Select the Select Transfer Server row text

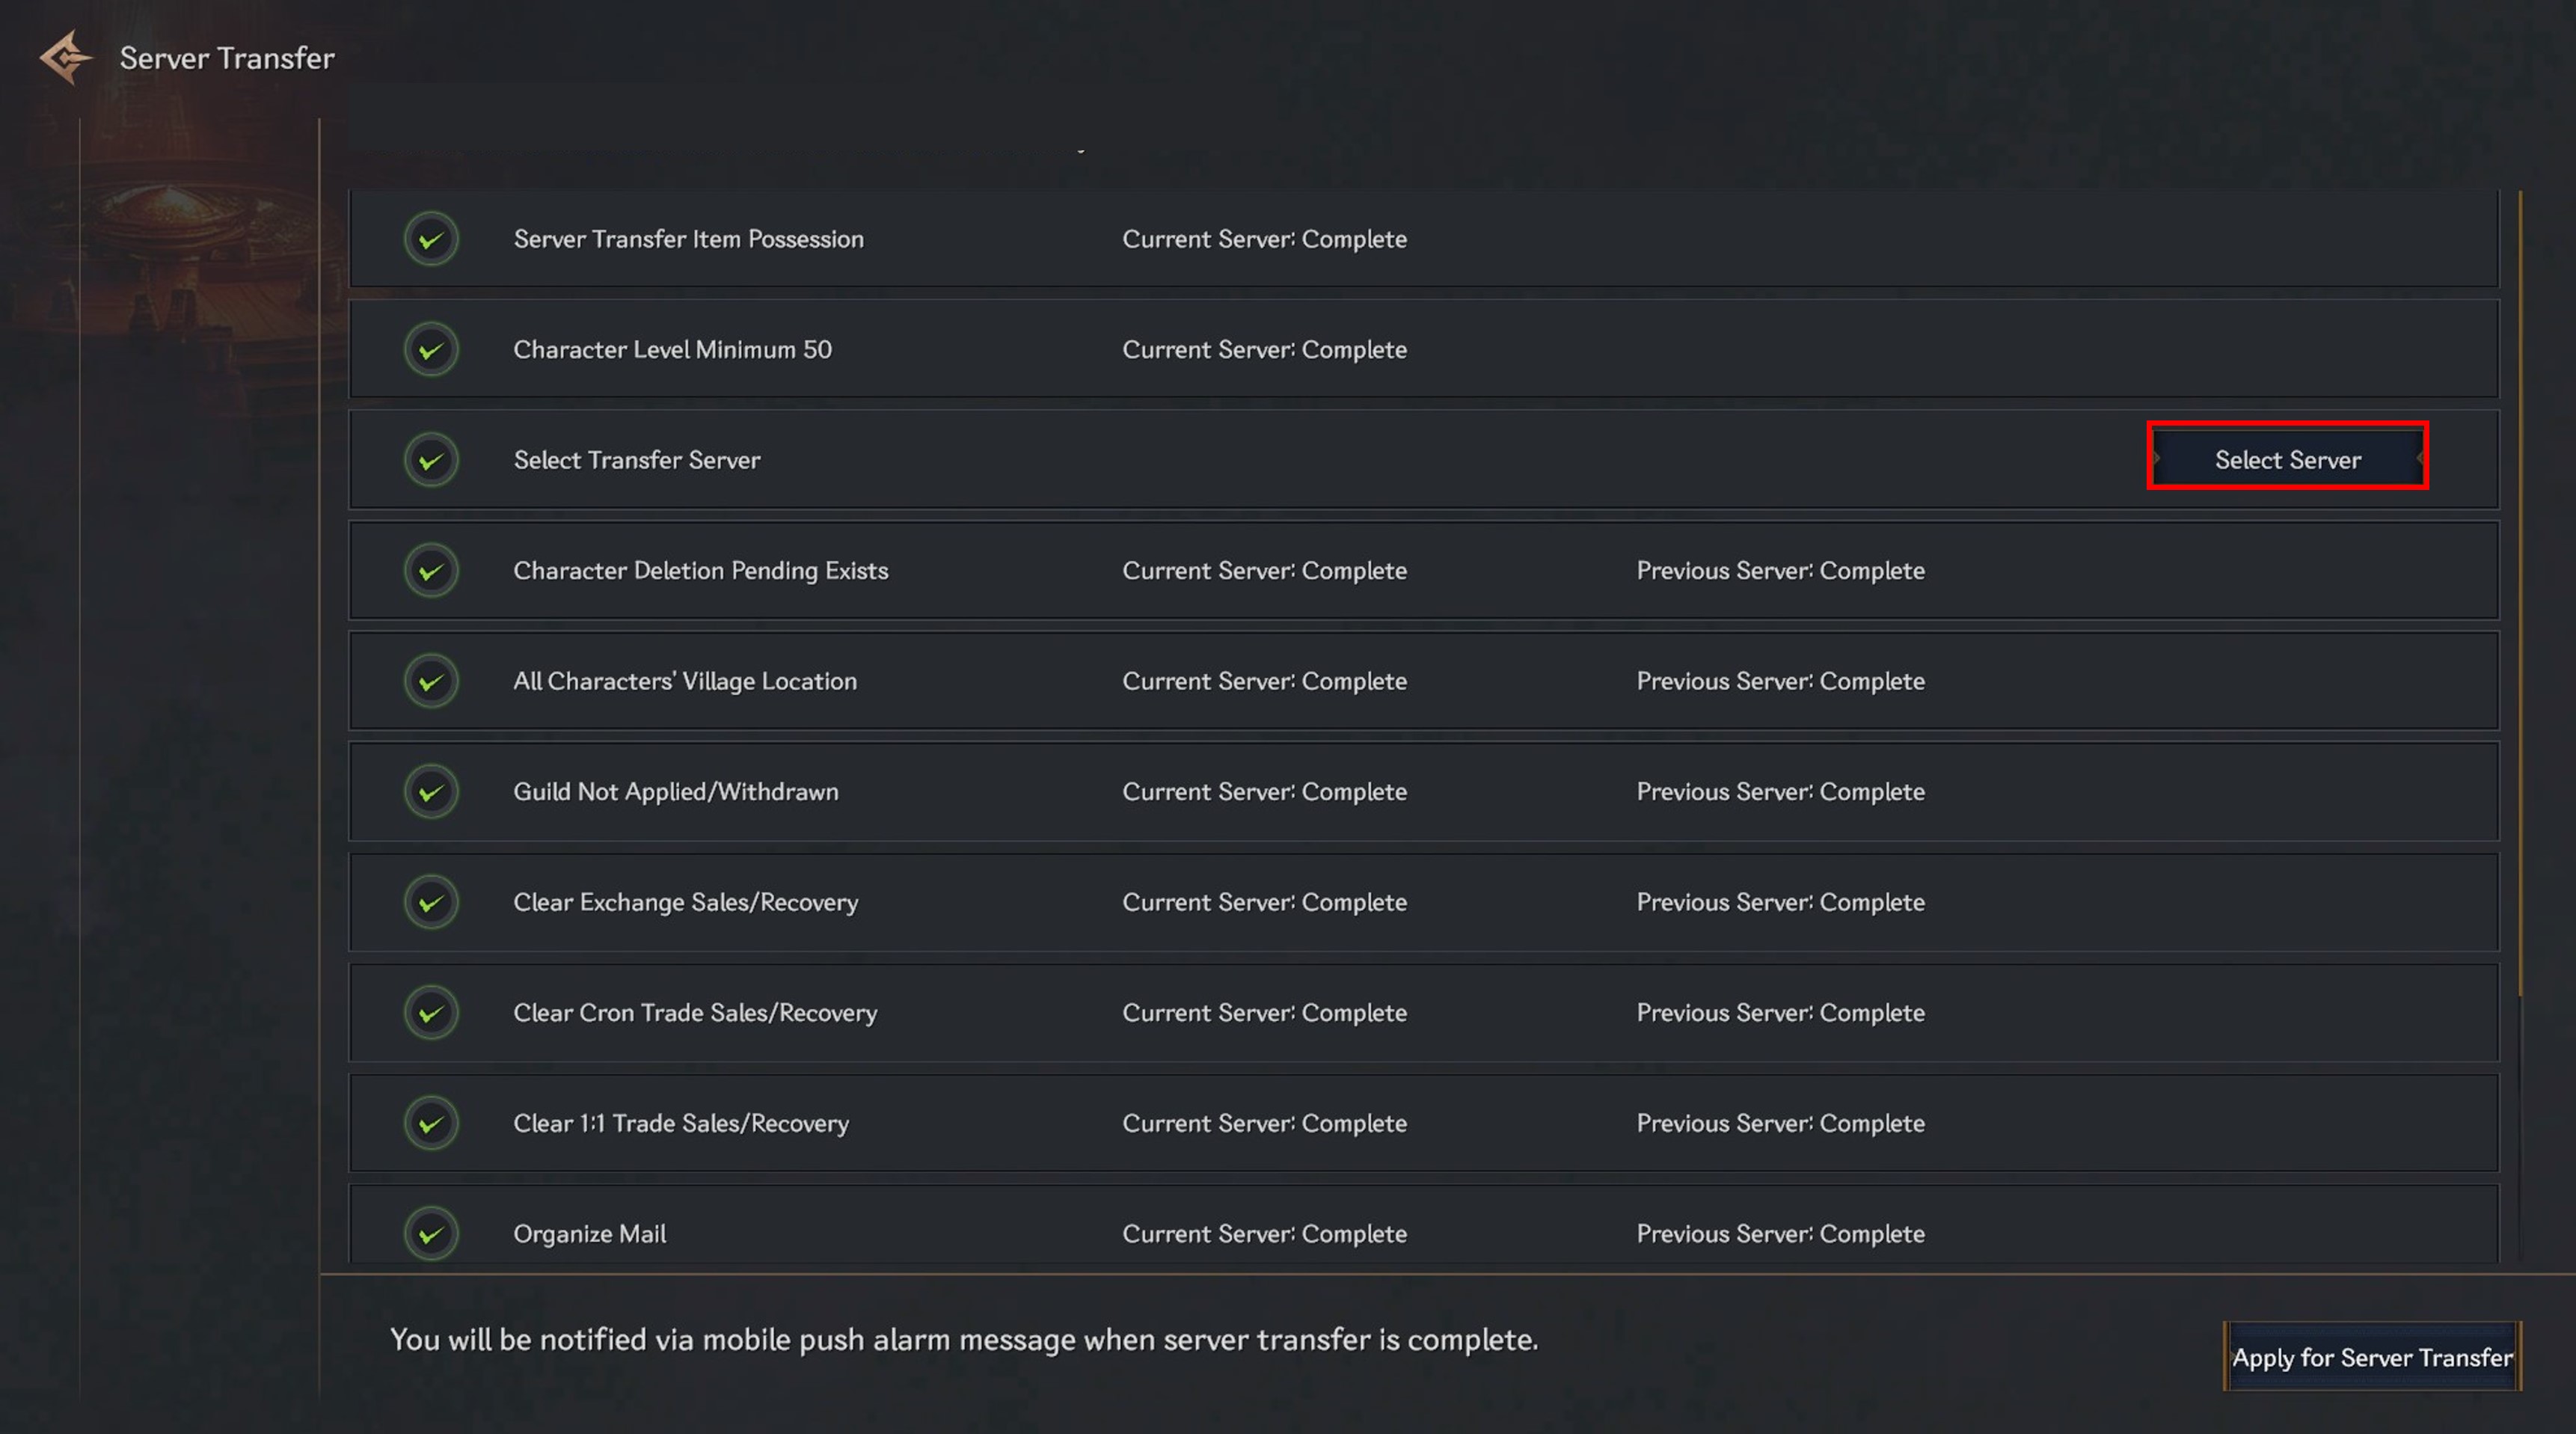[x=637, y=460]
